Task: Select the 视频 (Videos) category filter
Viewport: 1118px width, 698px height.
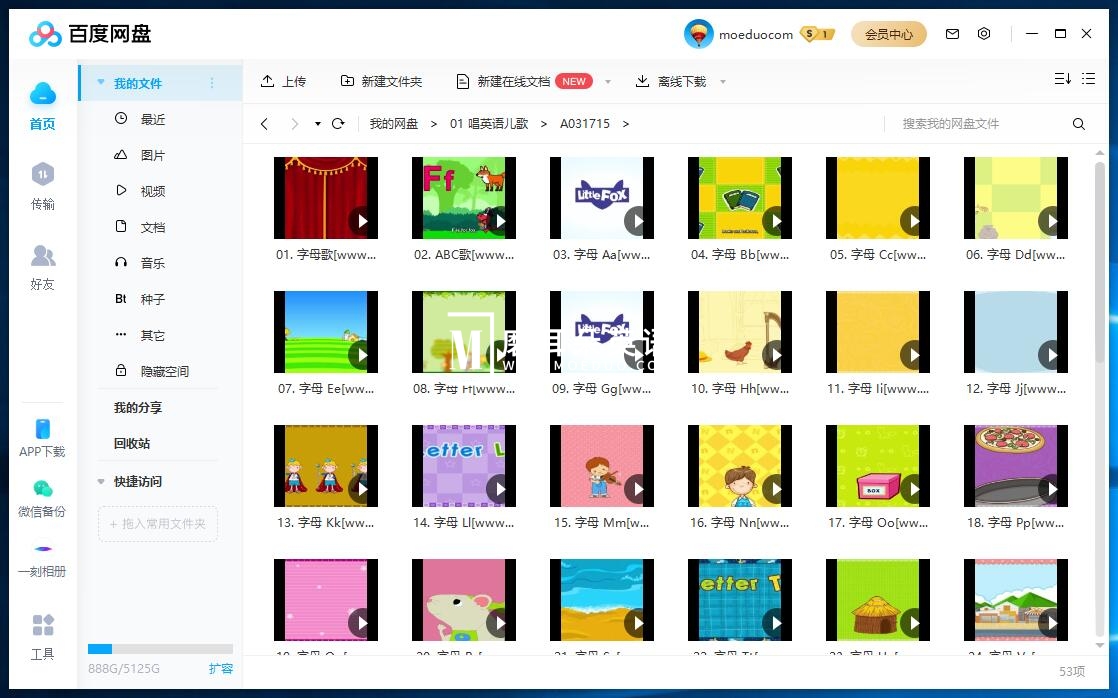Action: click(152, 190)
